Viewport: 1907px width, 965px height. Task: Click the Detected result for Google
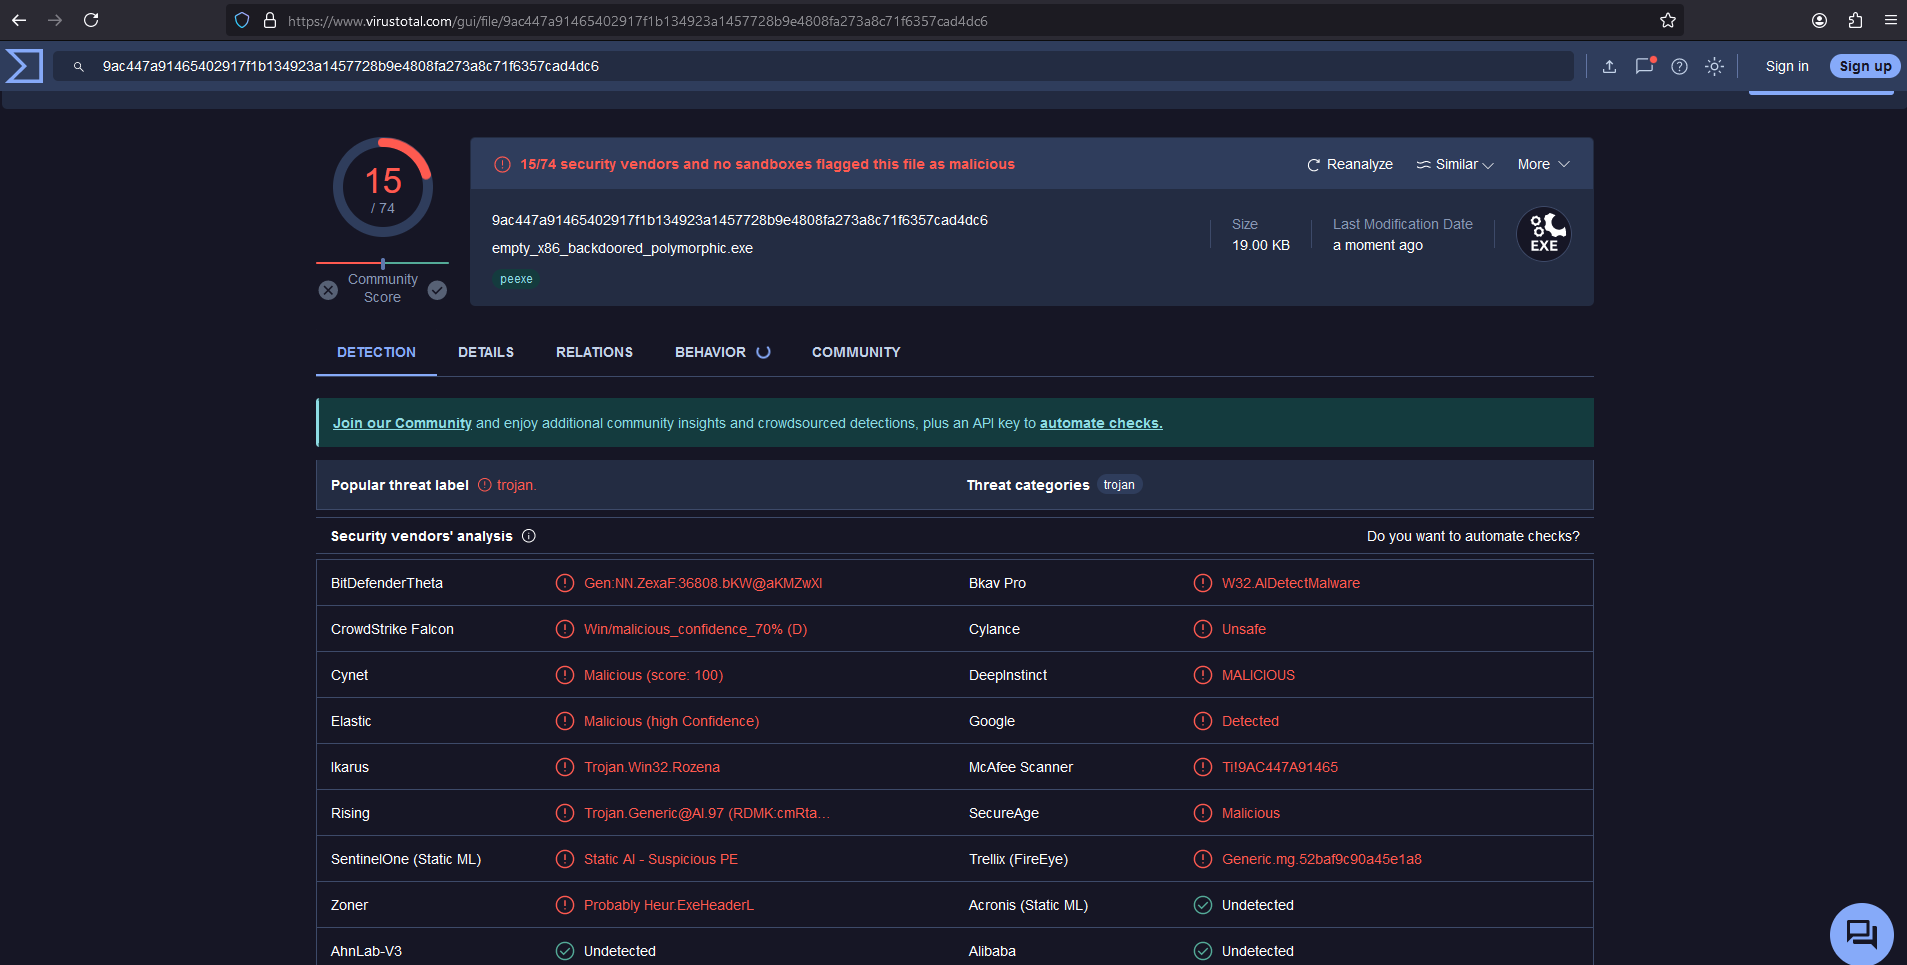pyautogui.click(x=1250, y=721)
